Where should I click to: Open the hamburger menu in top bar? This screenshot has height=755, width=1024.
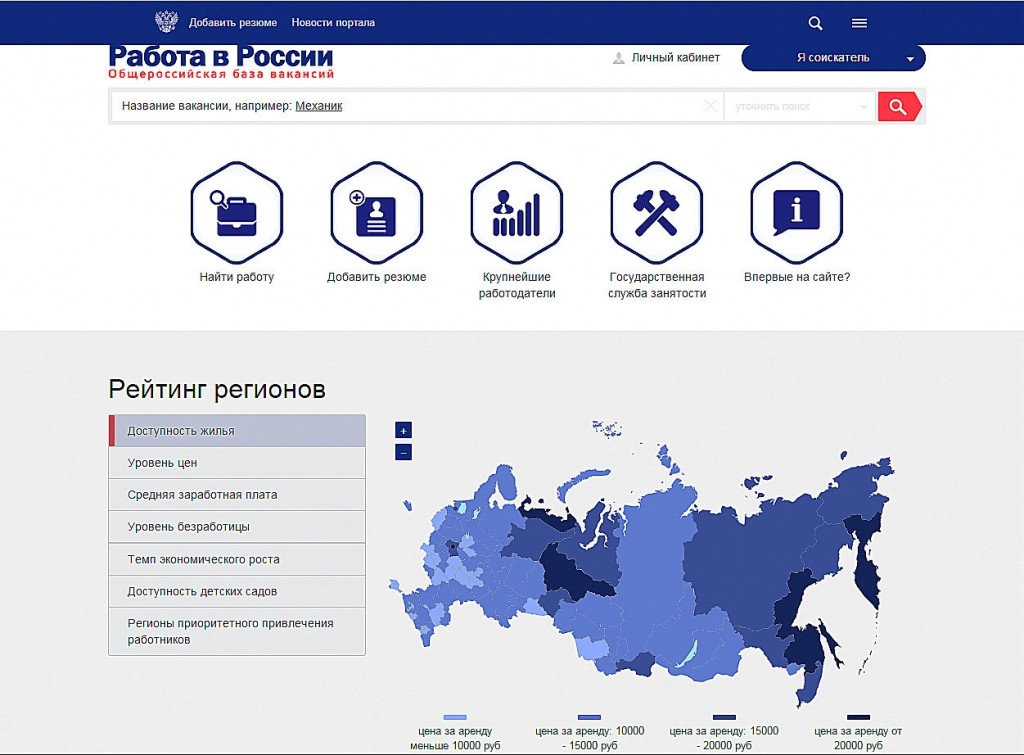859,23
